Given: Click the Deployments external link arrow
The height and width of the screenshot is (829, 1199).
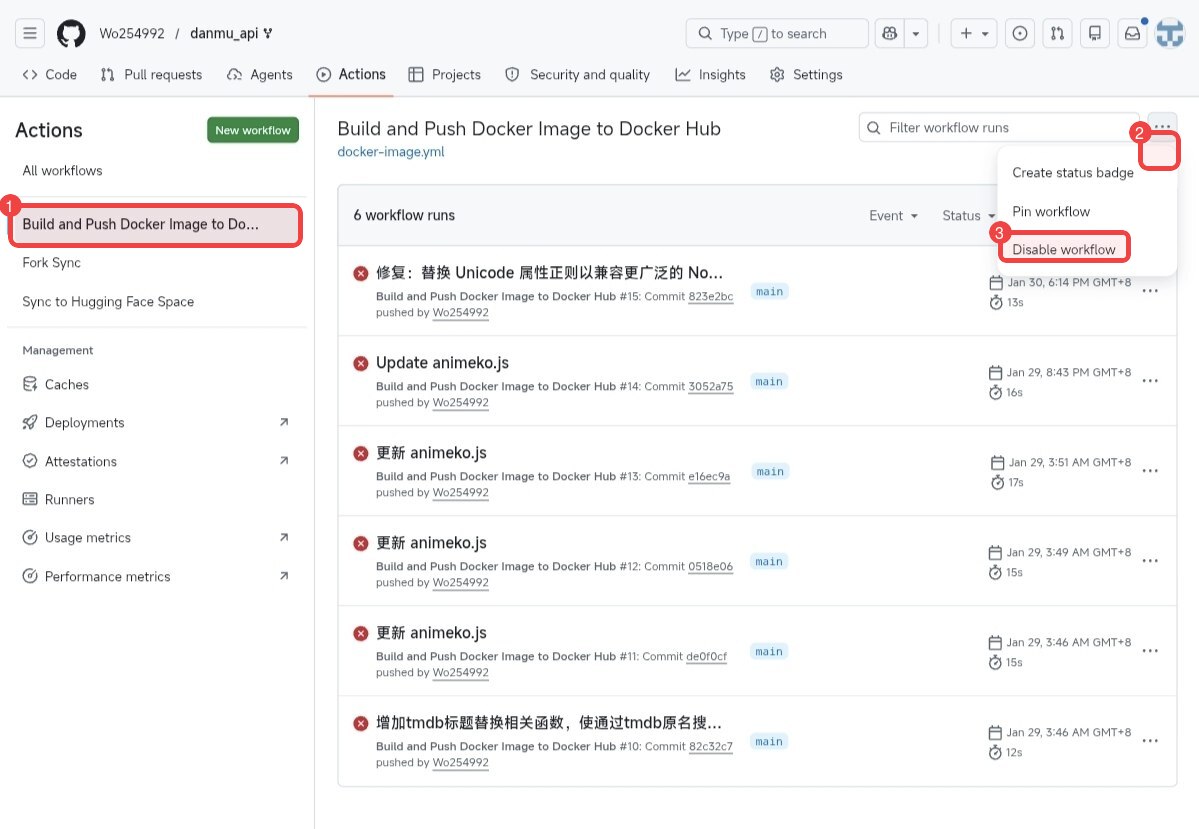Looking at the screenshot, I should tap(284, 422).
